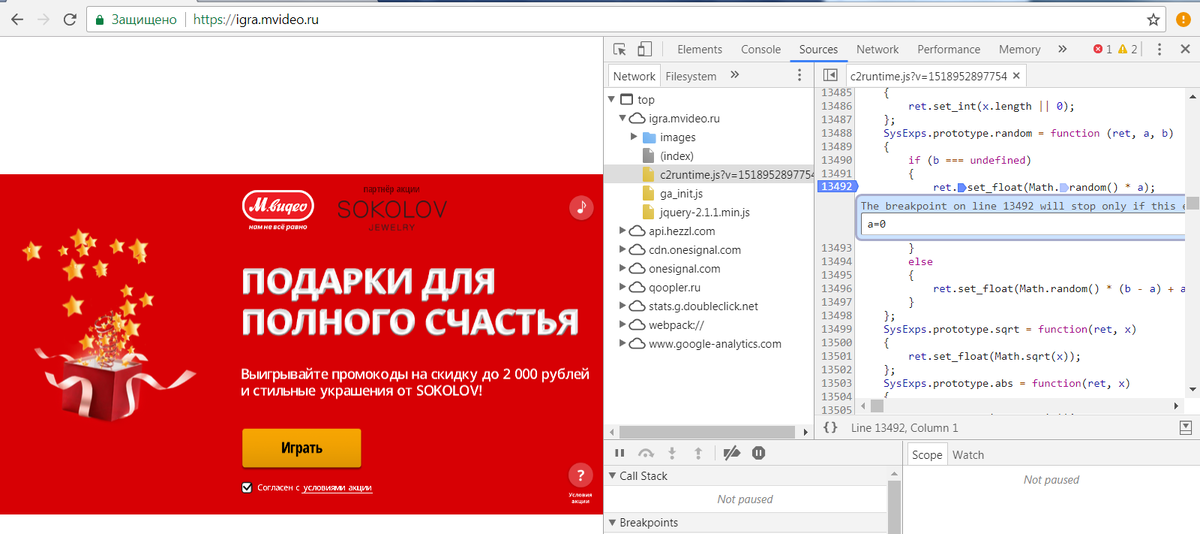Click the M.Видео logo
The width and height of the screenshot is (1200, 534).
[x=279, y=211]
